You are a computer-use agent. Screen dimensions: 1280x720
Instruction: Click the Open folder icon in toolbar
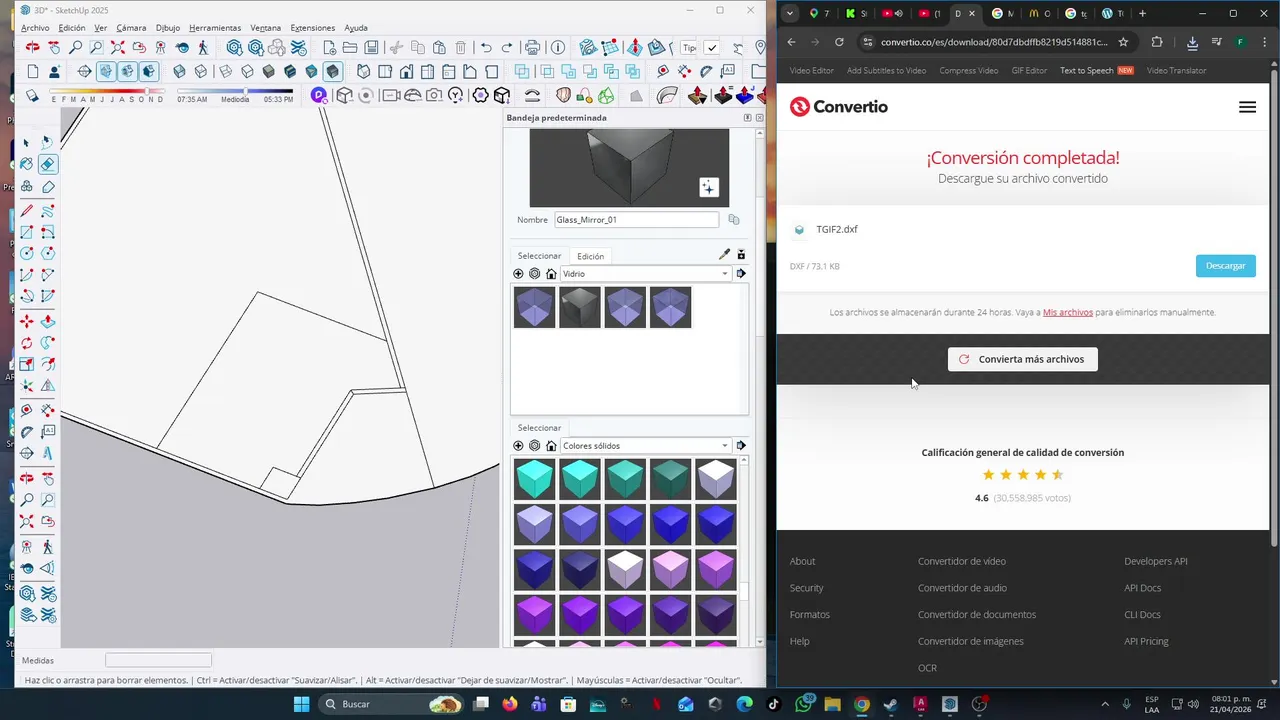(x=350, y=47)
